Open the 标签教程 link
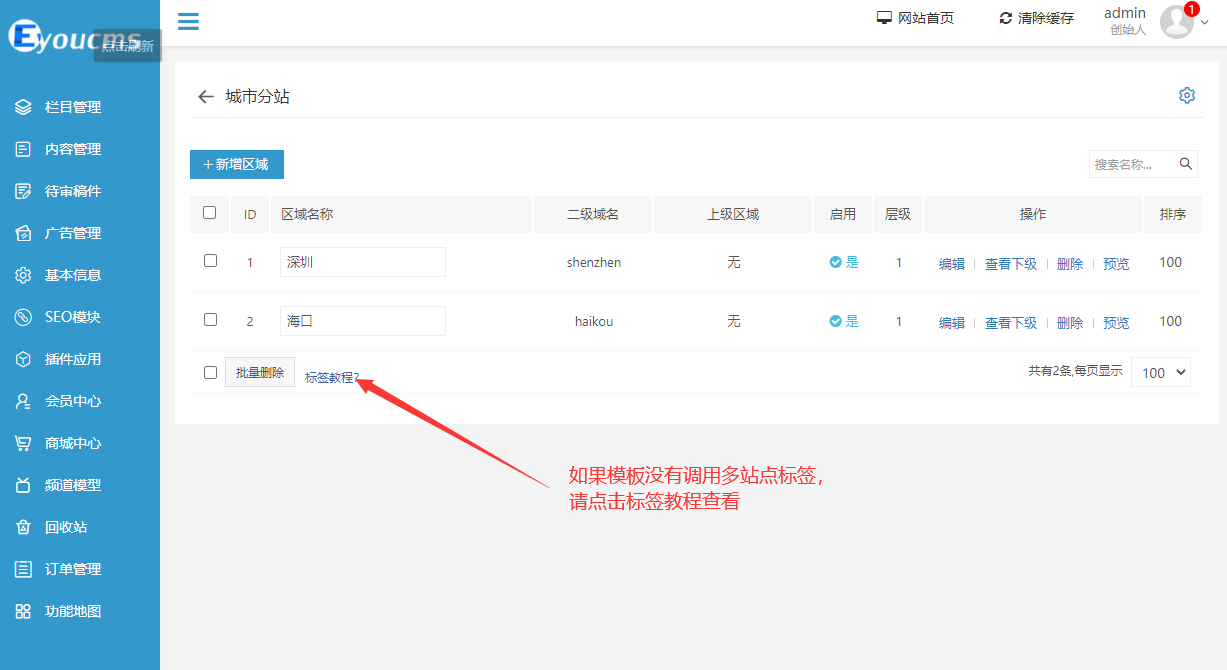This screenshot has height=670, width=1227. [x=331, y=378]
